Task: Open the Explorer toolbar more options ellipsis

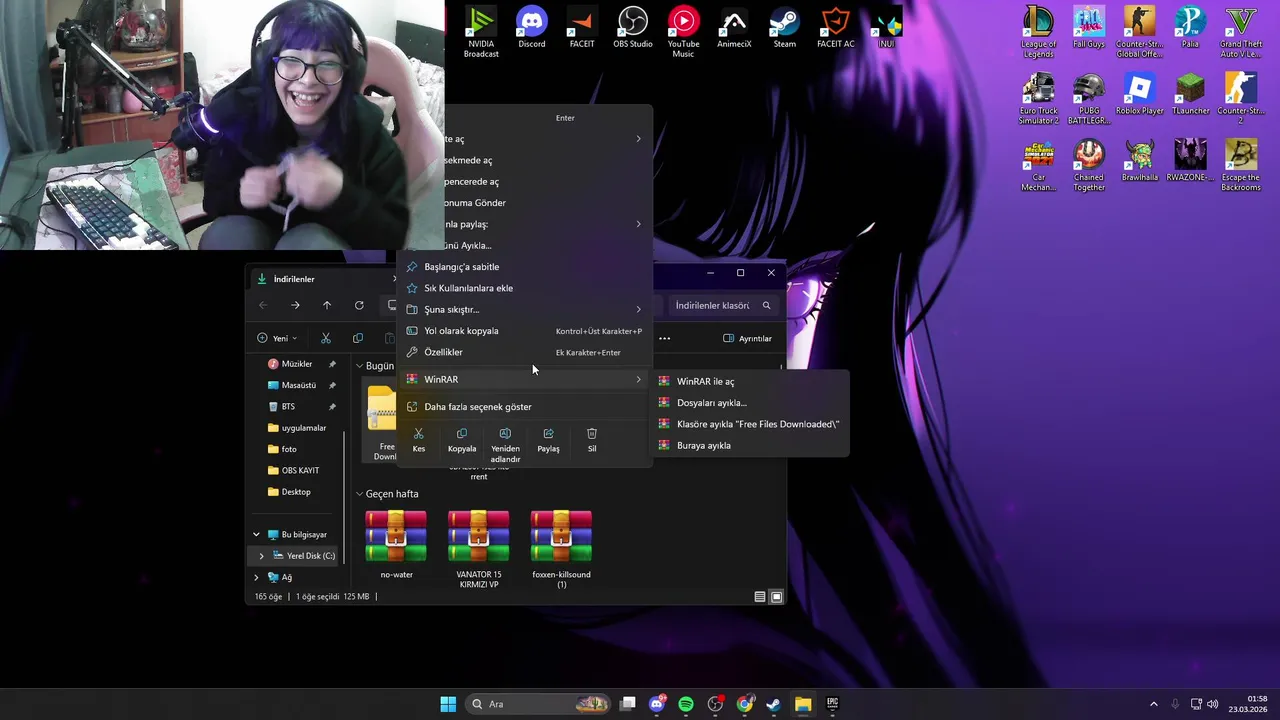Action: (664, 338)
